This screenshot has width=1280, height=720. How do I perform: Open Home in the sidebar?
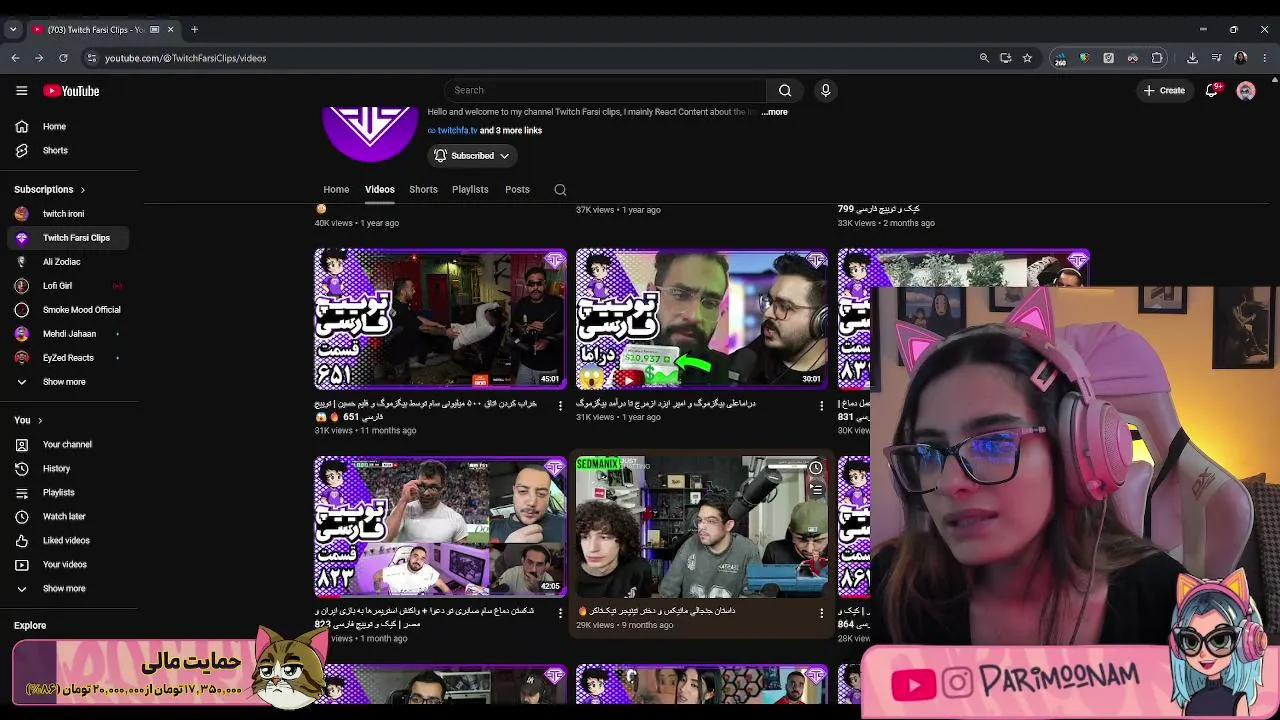[x=68, y=127]
